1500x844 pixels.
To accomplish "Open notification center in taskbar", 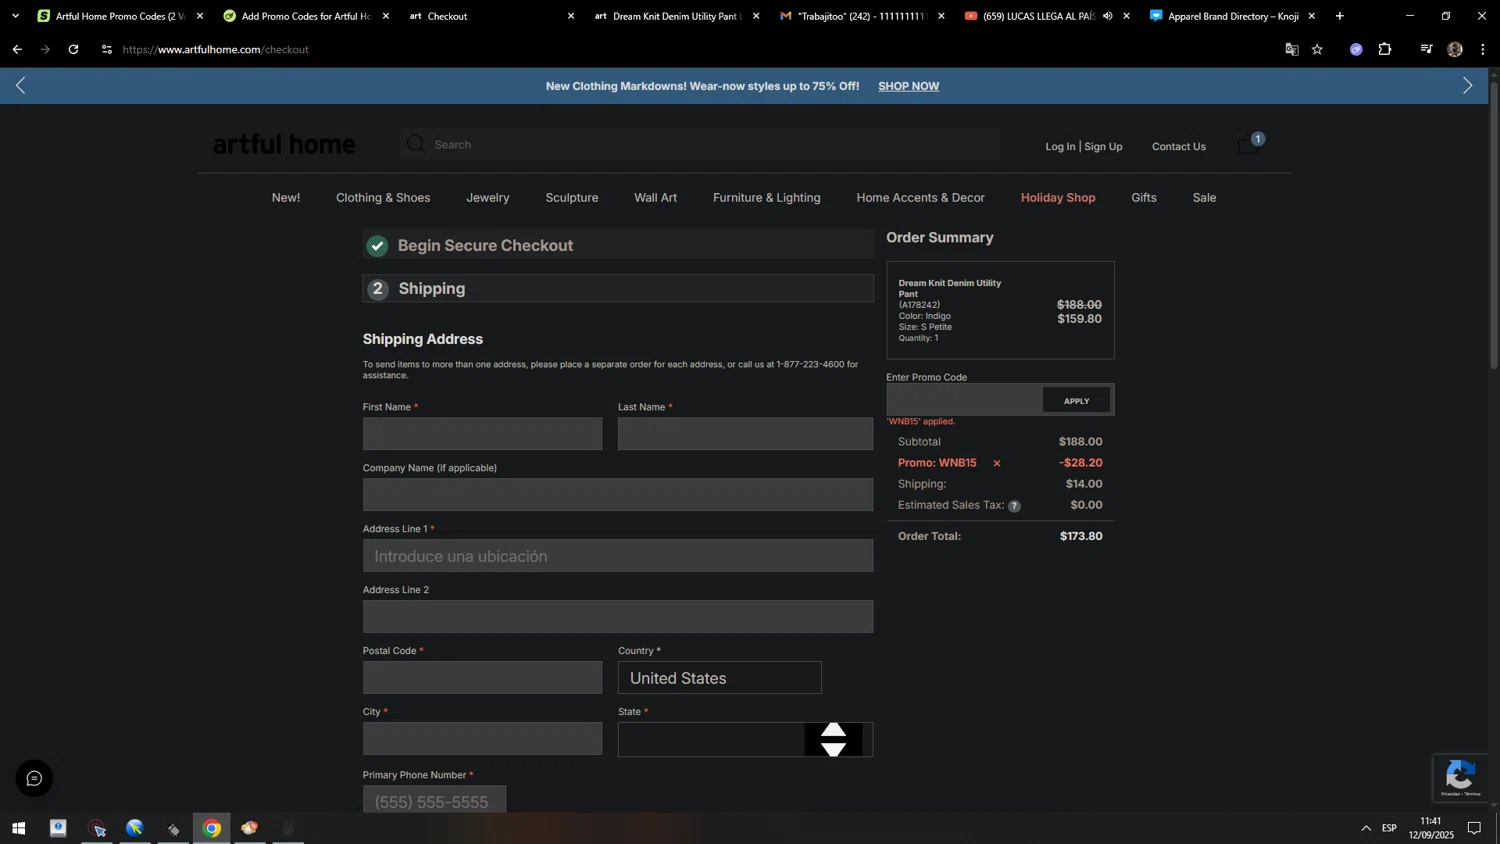I will click(1474, 828).
